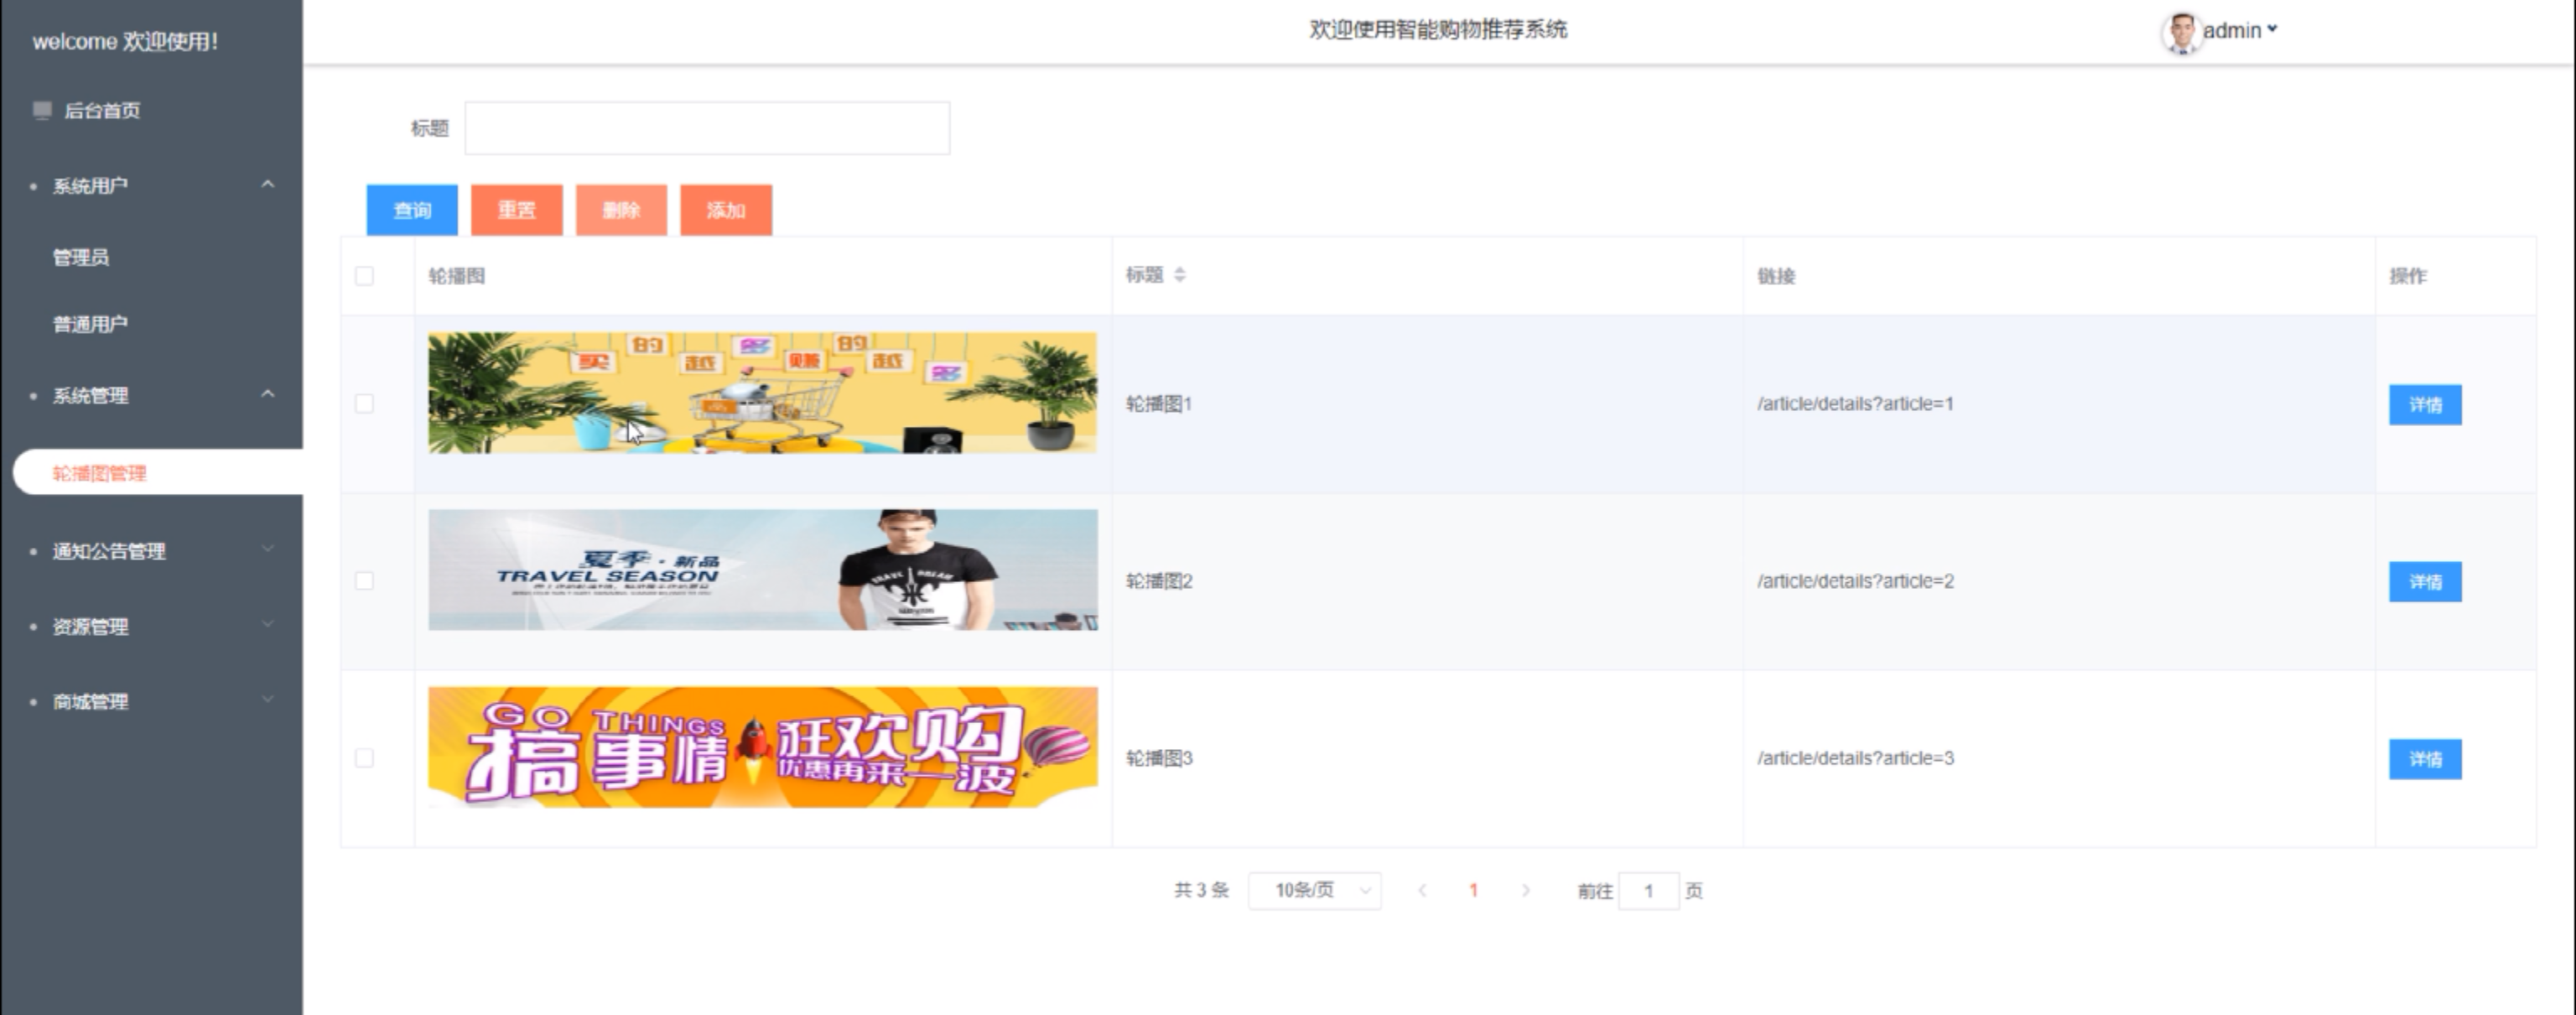Open the admin dropdown caret

[2272, 29]
